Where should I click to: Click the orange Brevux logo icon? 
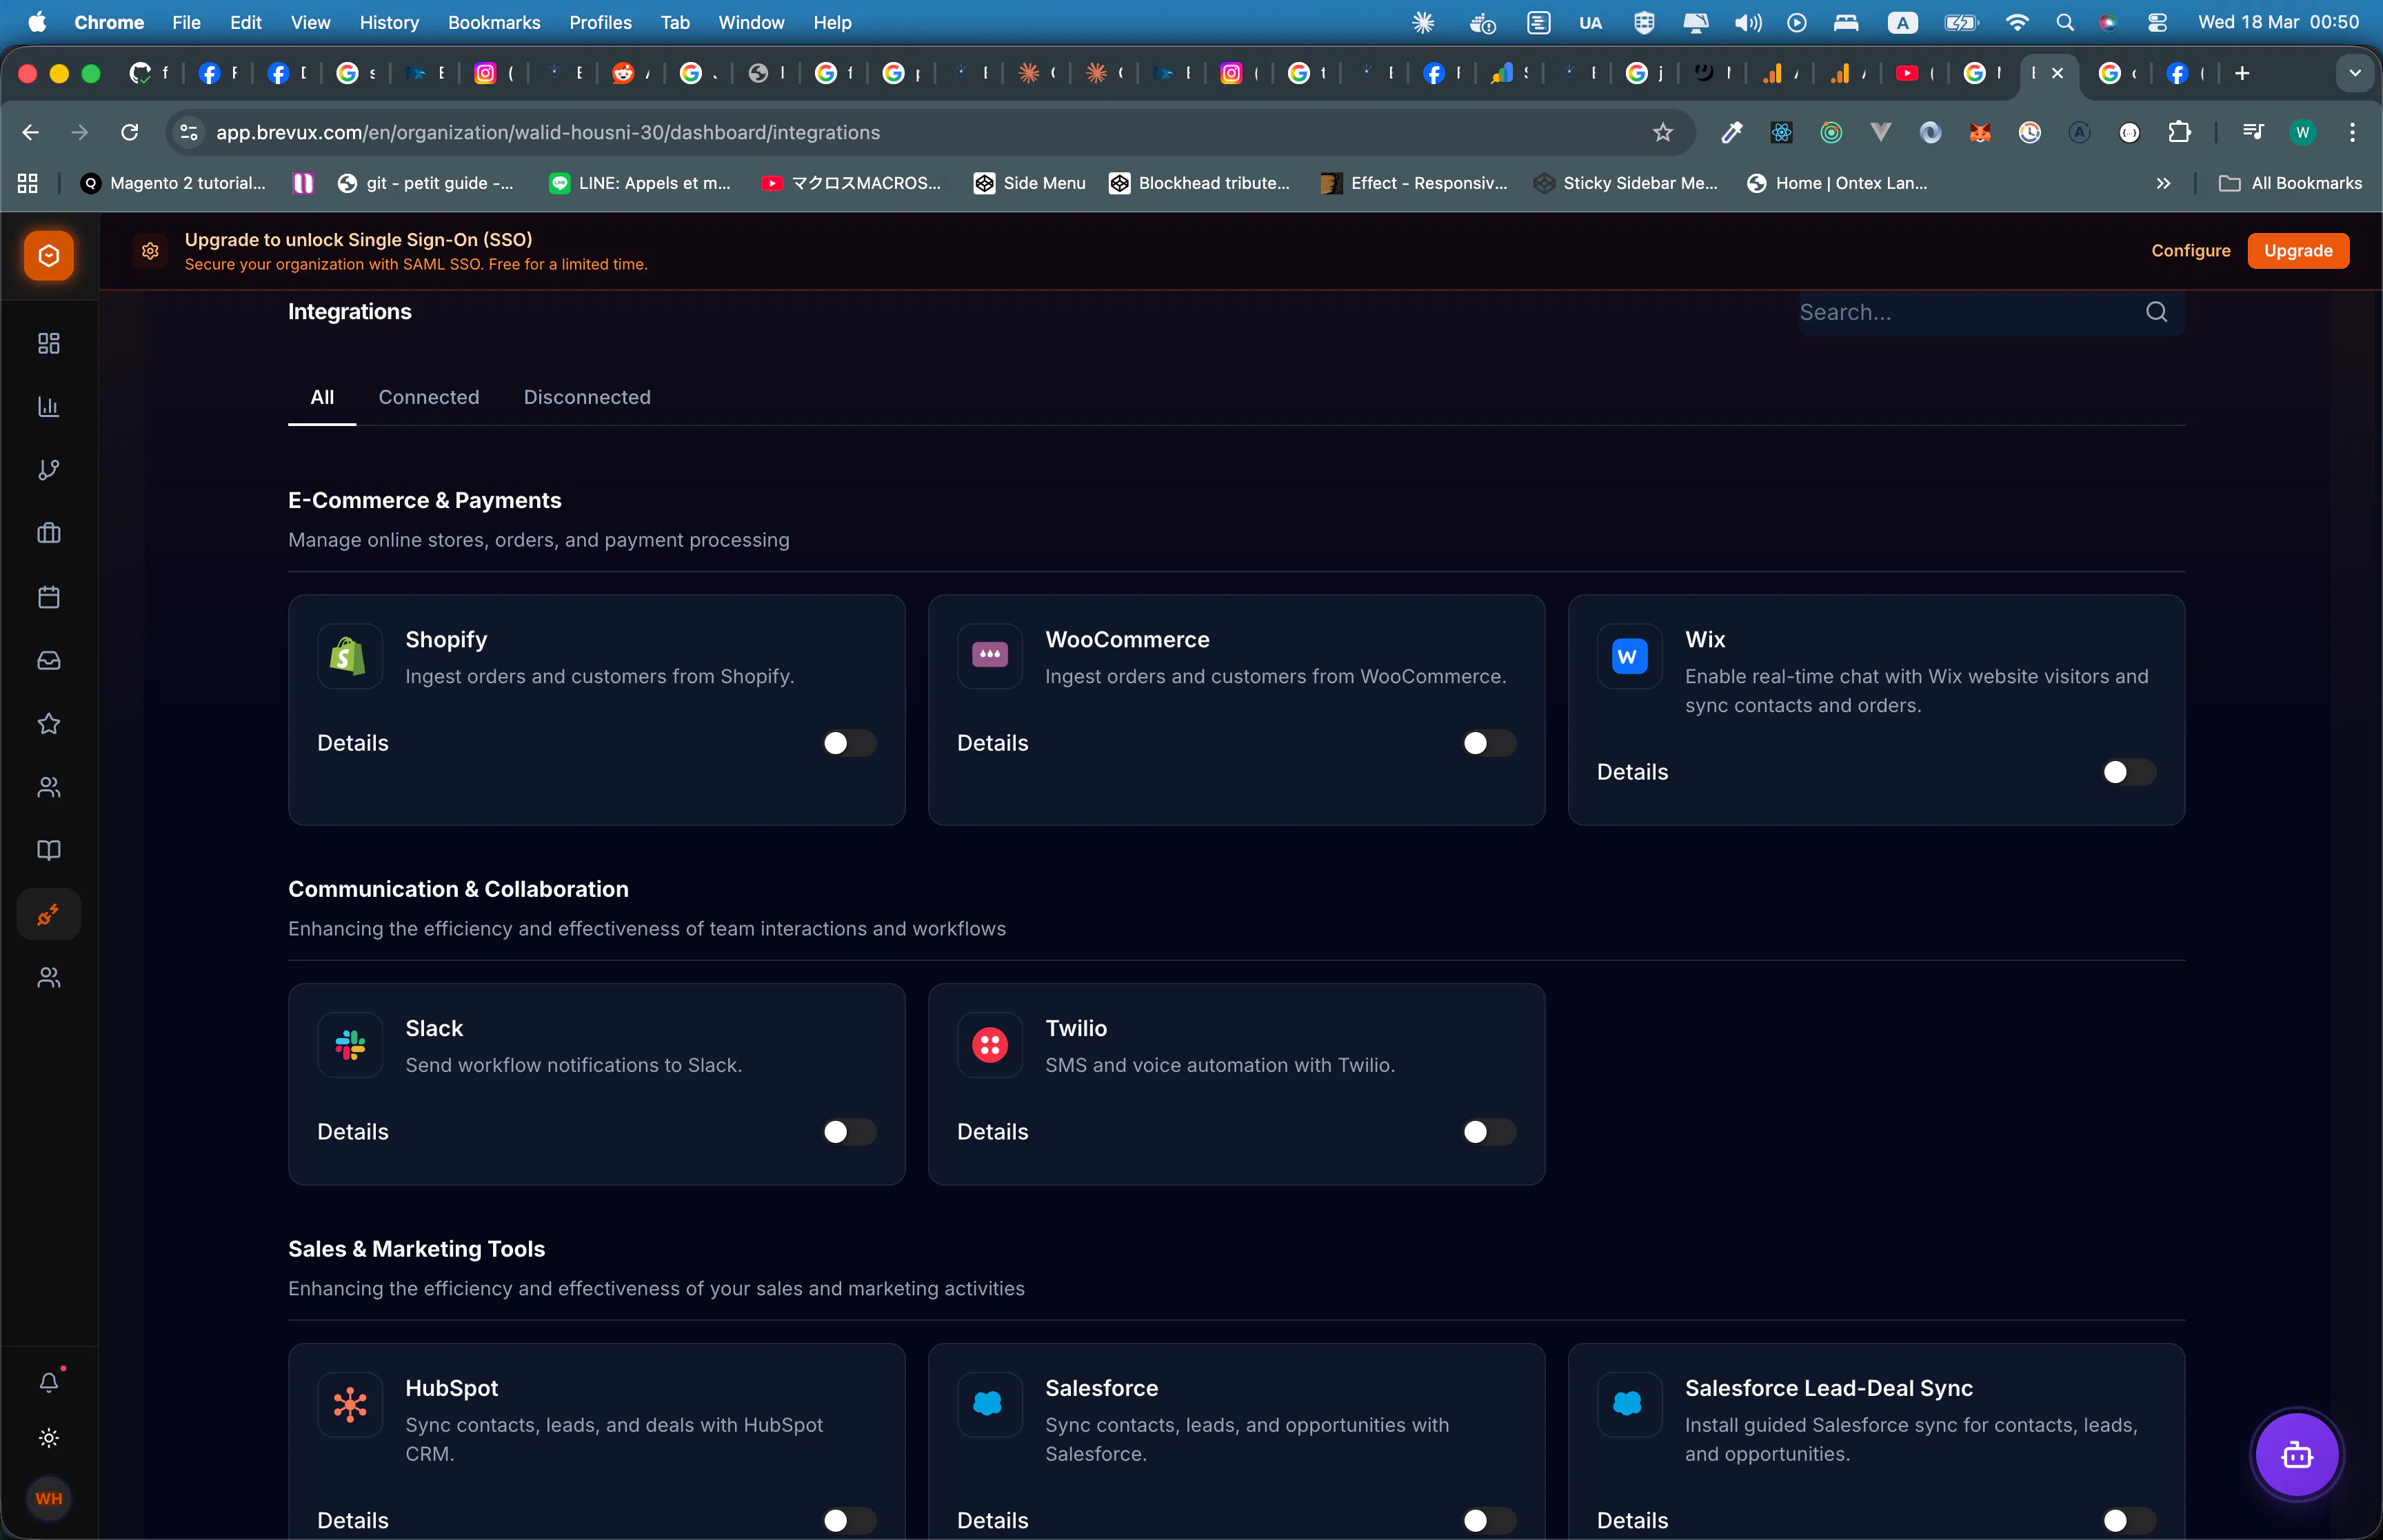pos(49,255)
